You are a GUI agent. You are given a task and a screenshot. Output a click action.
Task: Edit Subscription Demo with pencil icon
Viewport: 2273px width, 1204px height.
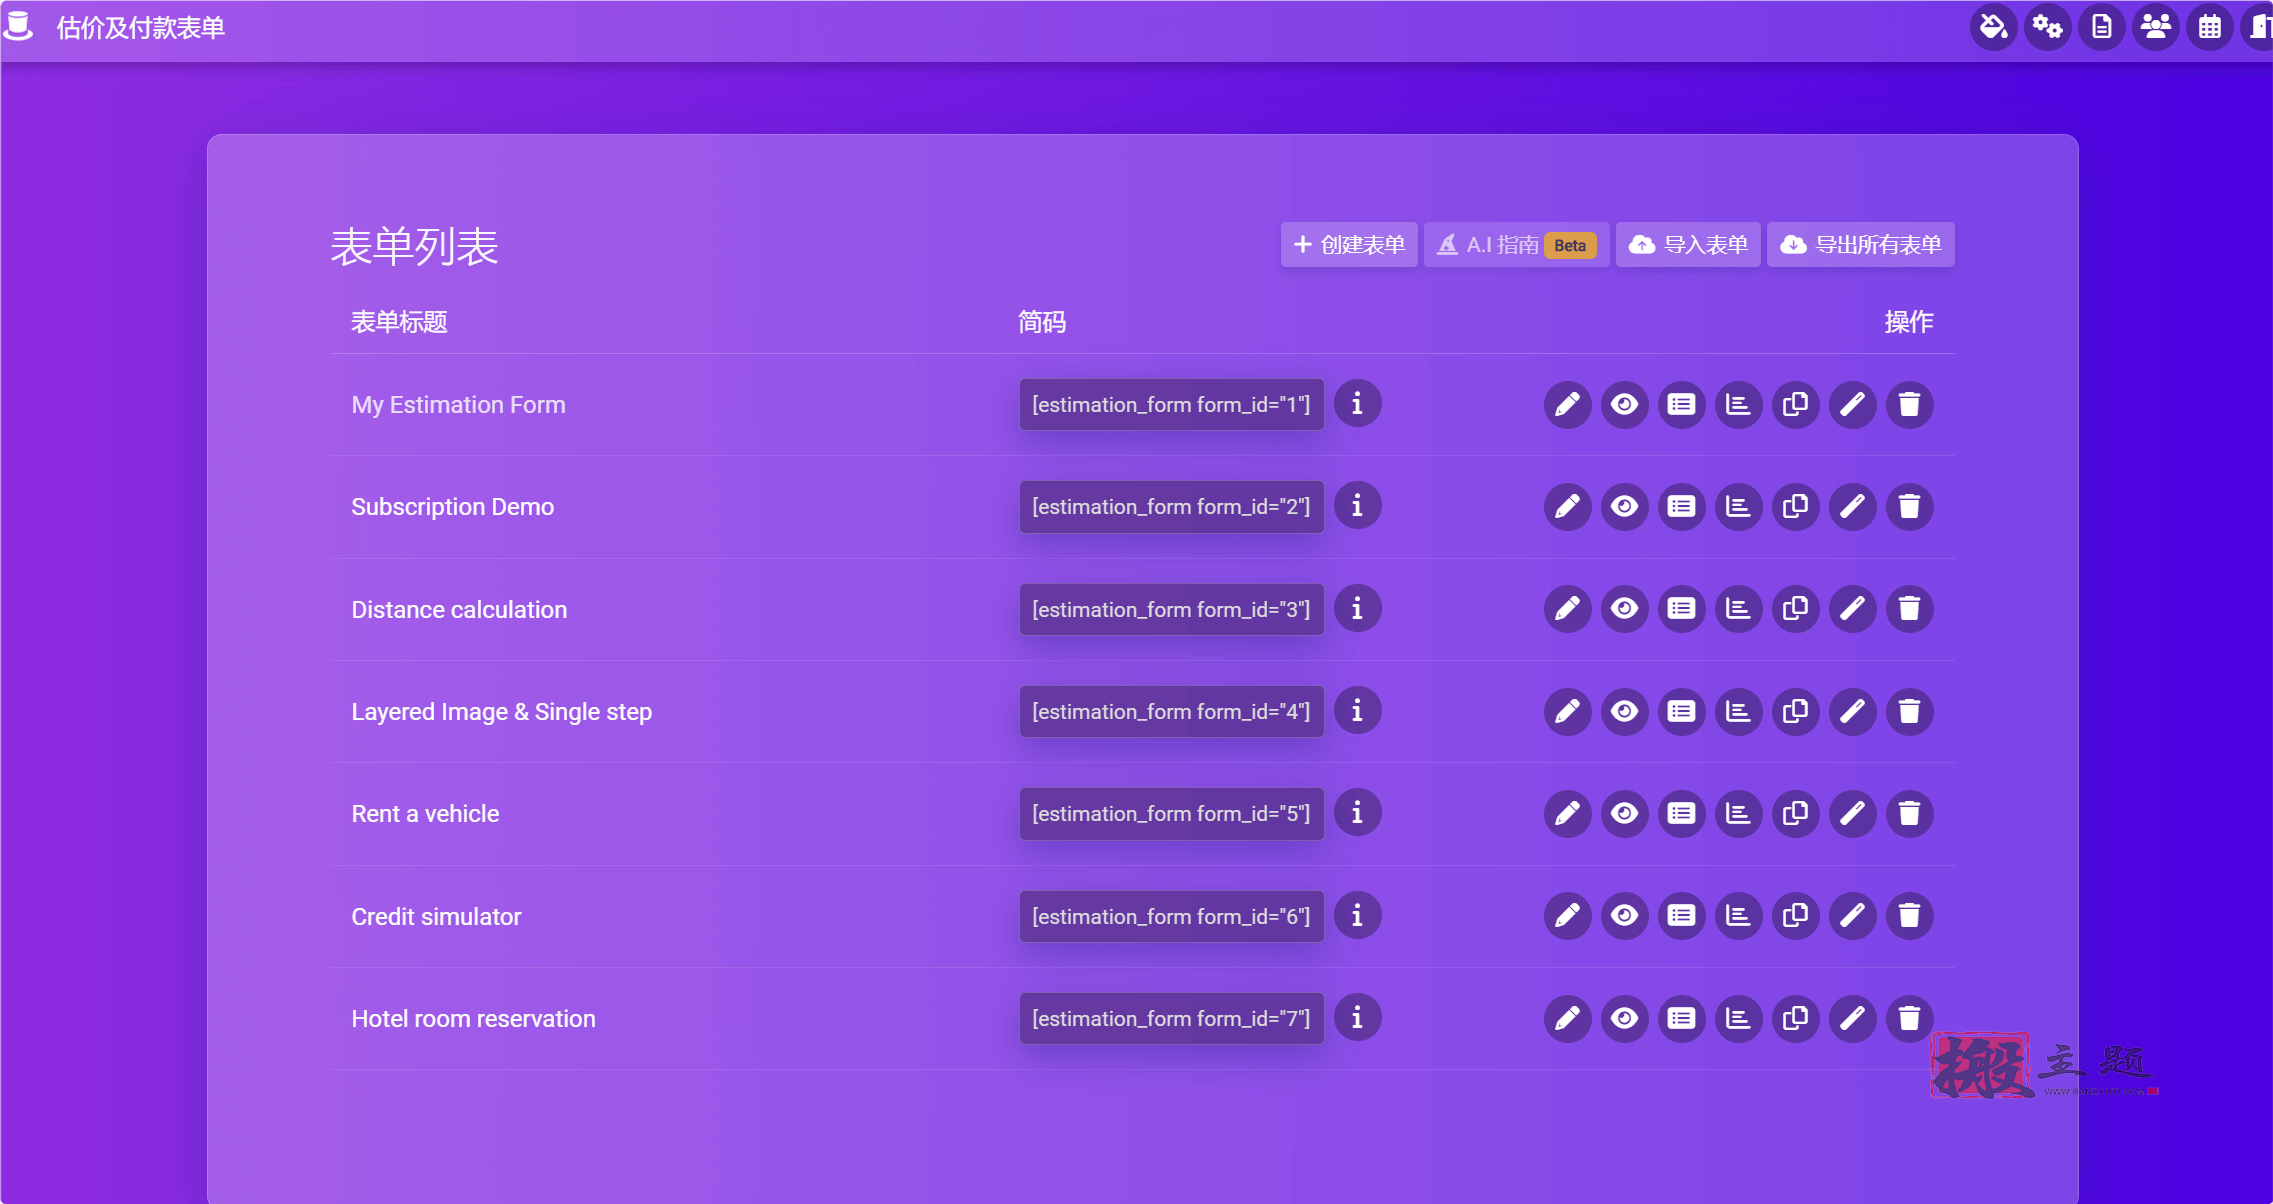coord(1567,507)
